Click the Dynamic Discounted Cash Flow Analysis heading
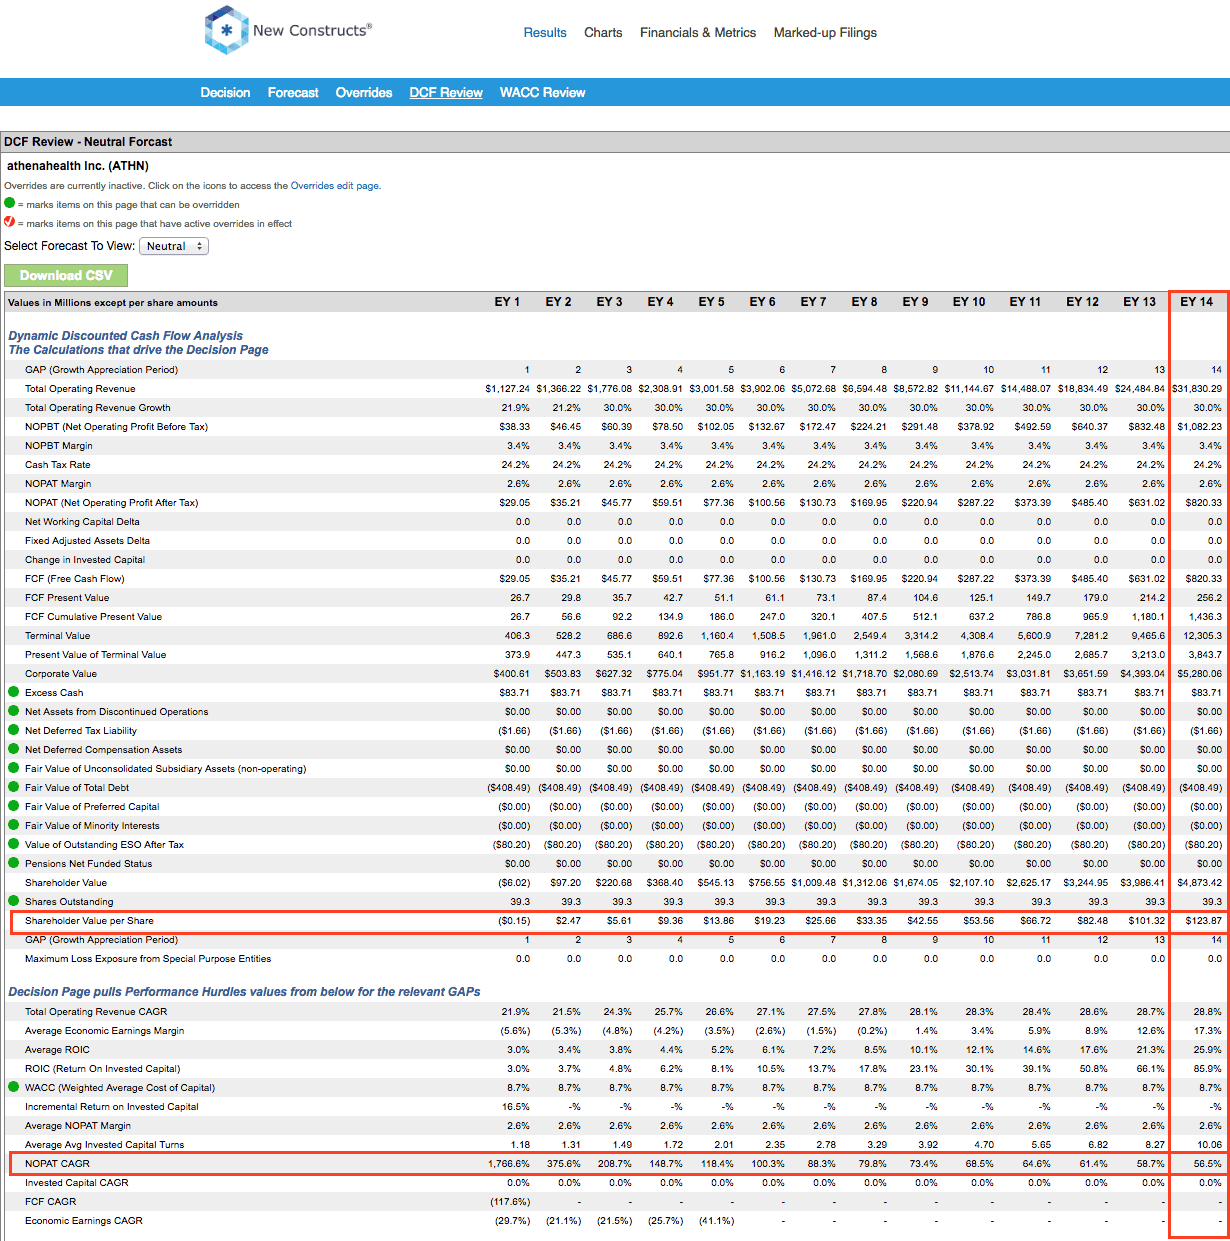The image size is (1230, 1241). click(x=126, y=336)
